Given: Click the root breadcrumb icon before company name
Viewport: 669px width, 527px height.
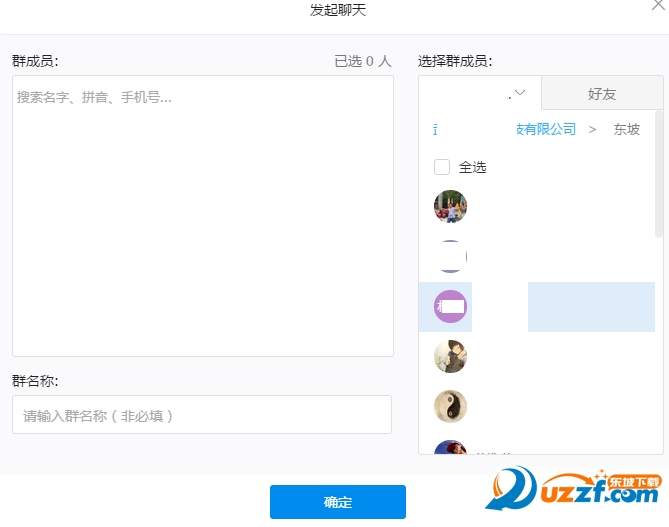Looking at the screenshot, I should (x=435, y=129).
